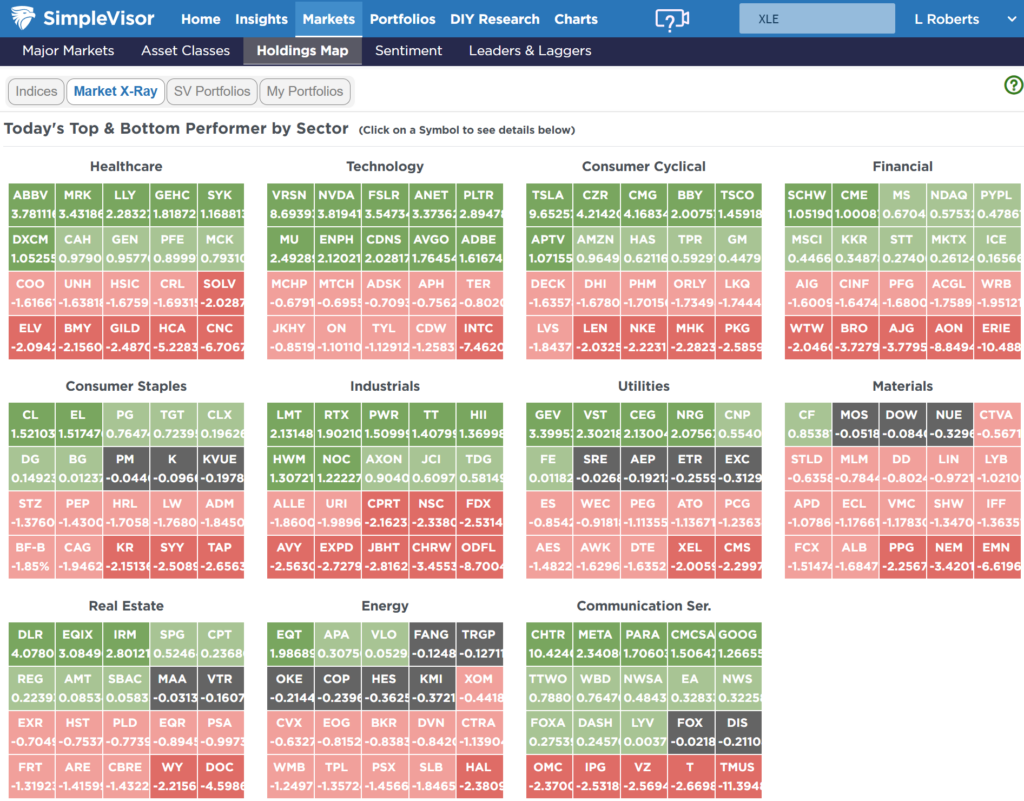Select the ODFL symbol tile
The height and width of the screenshot is (801, 1024).
[479, 557]
